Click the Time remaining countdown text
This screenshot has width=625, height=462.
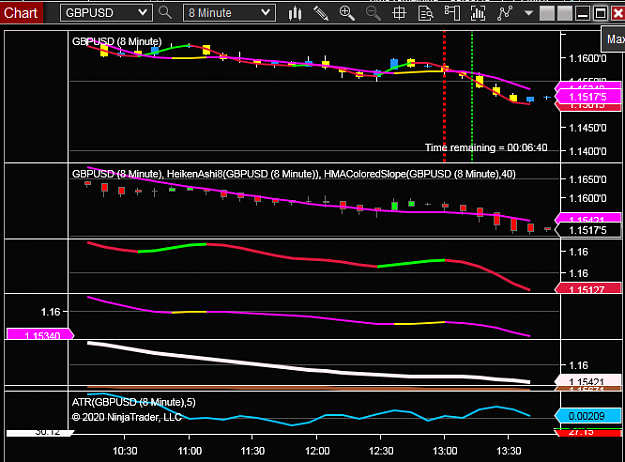tap(486, 147)
